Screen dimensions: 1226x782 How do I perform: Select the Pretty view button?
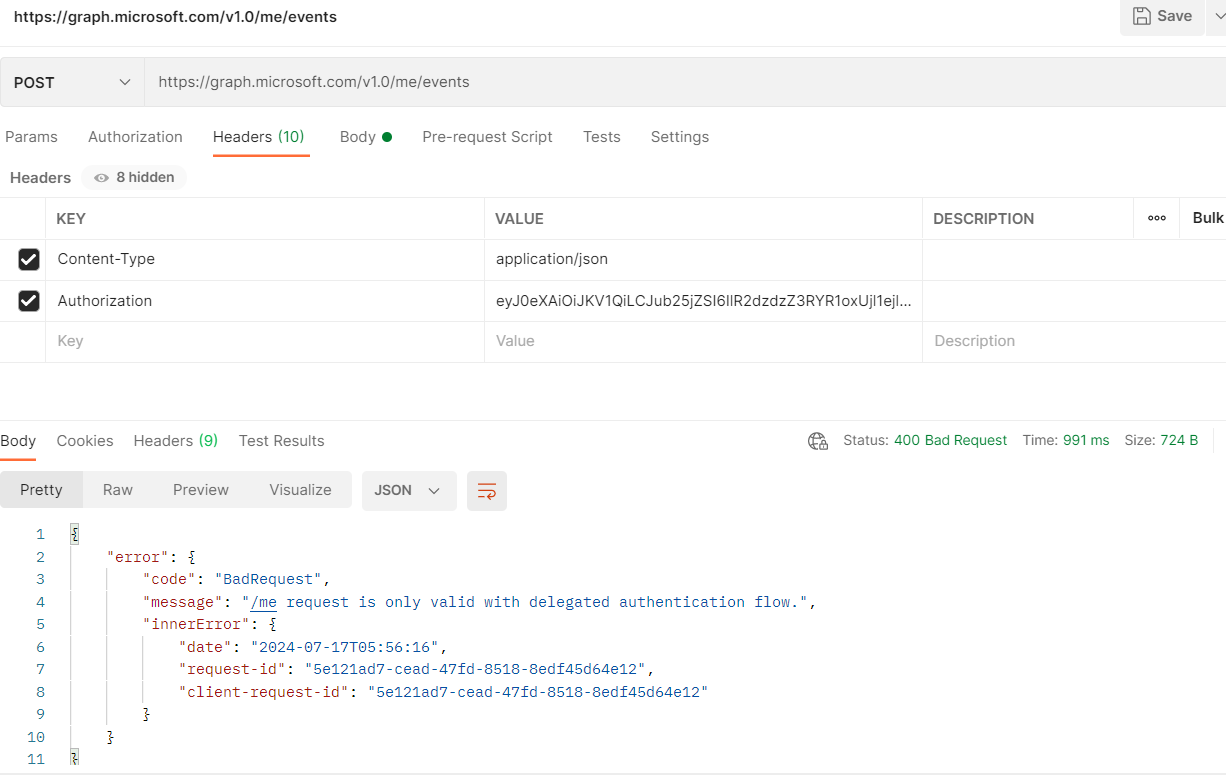(x=41, y=490)
